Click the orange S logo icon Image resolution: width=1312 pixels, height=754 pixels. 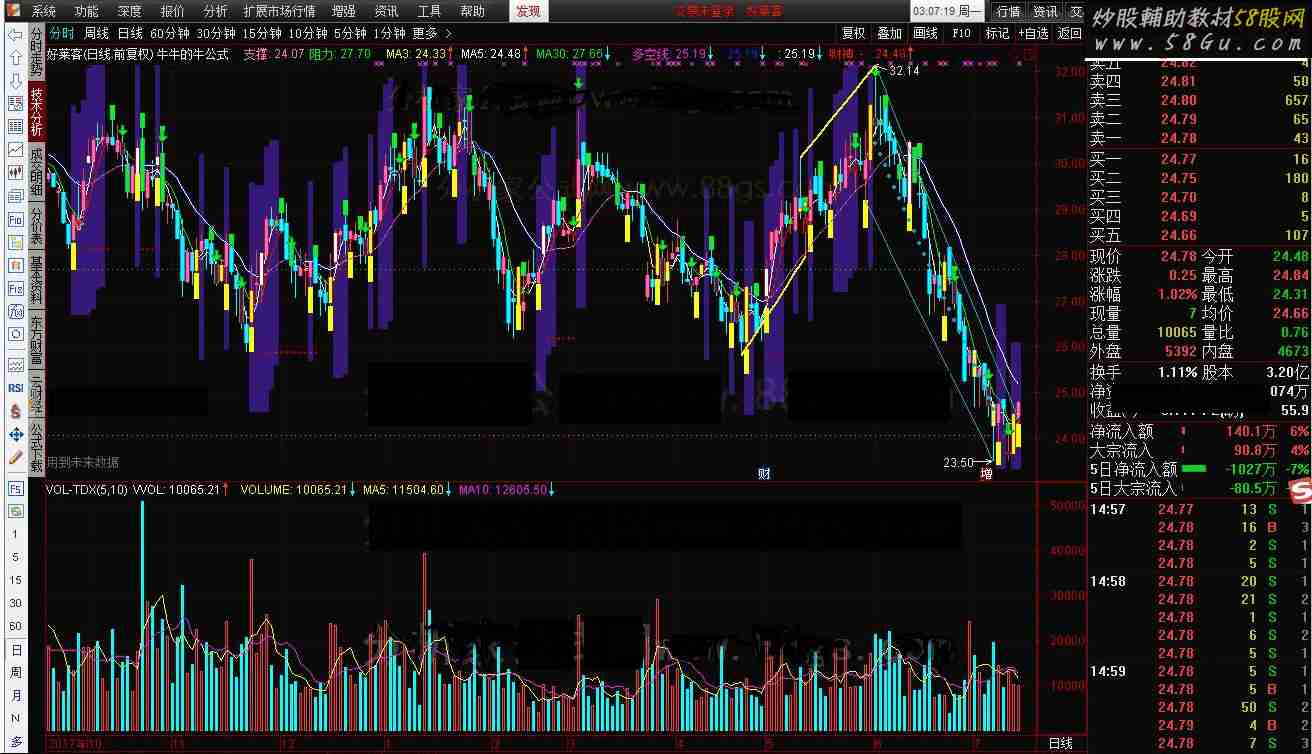pyautogui.click(x=1299, y=493)
